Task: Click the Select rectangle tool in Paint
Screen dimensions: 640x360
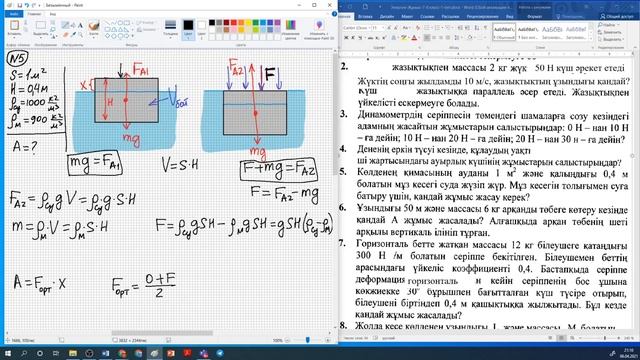Action: click(x=41, y=25)
